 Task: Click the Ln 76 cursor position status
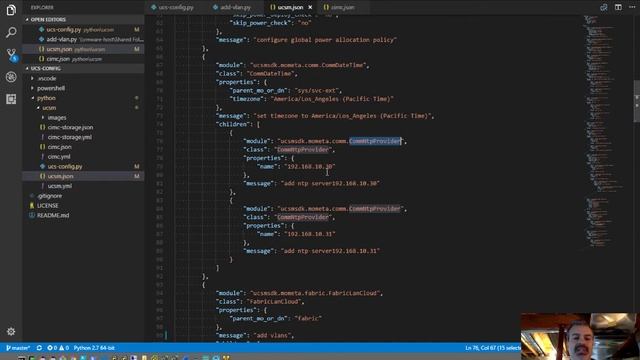492,348
